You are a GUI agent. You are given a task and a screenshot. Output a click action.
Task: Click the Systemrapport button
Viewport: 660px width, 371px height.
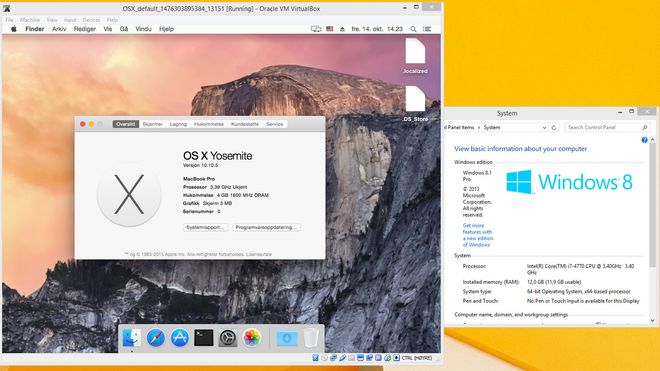tap(205, 227)
